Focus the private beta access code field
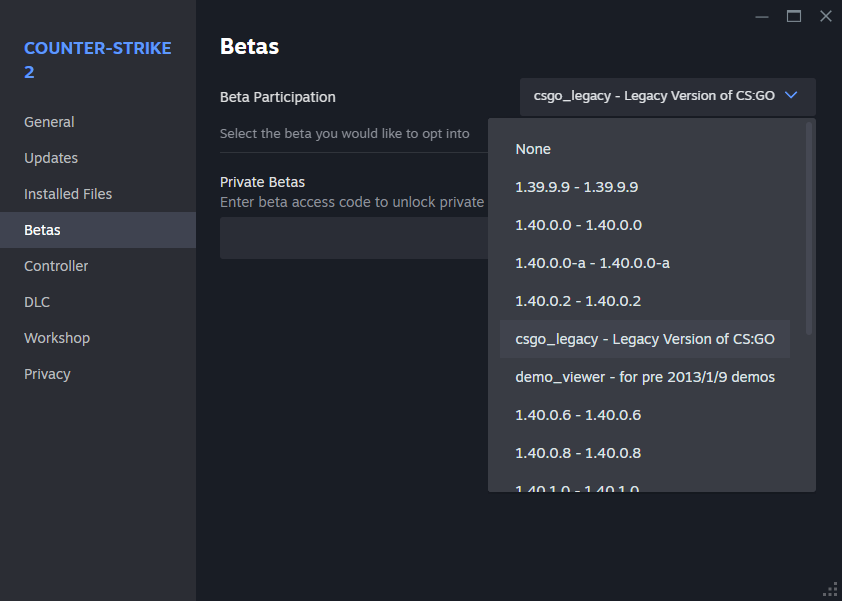 [x=354, y=238]
